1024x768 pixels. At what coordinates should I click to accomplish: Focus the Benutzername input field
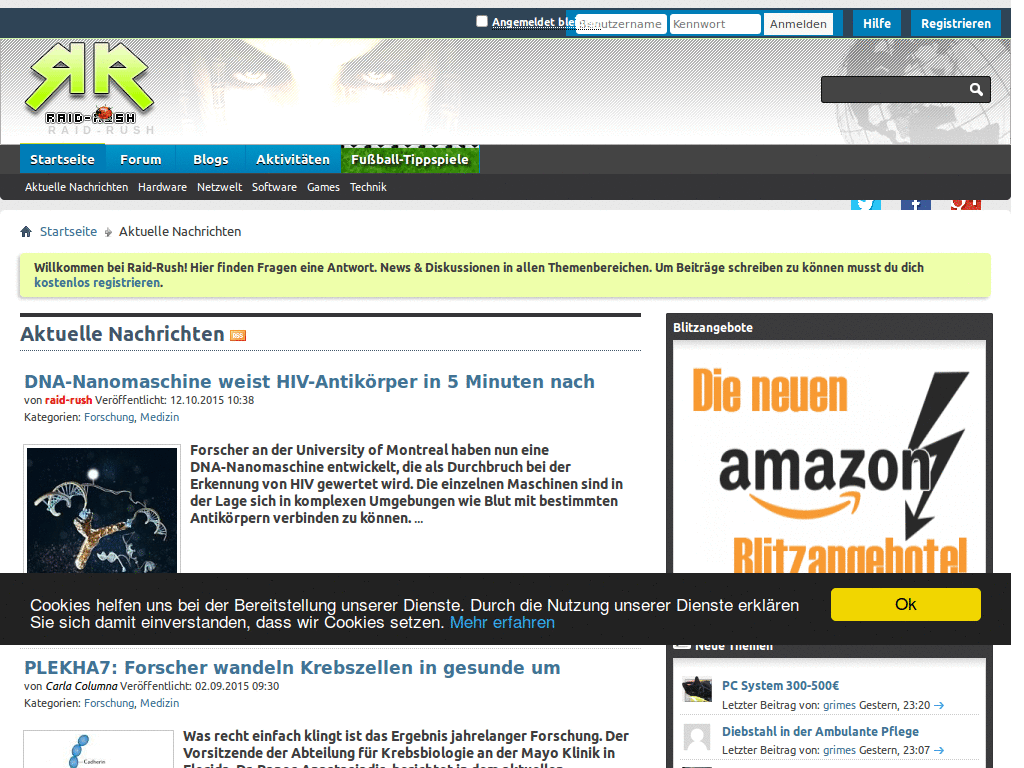621,24
